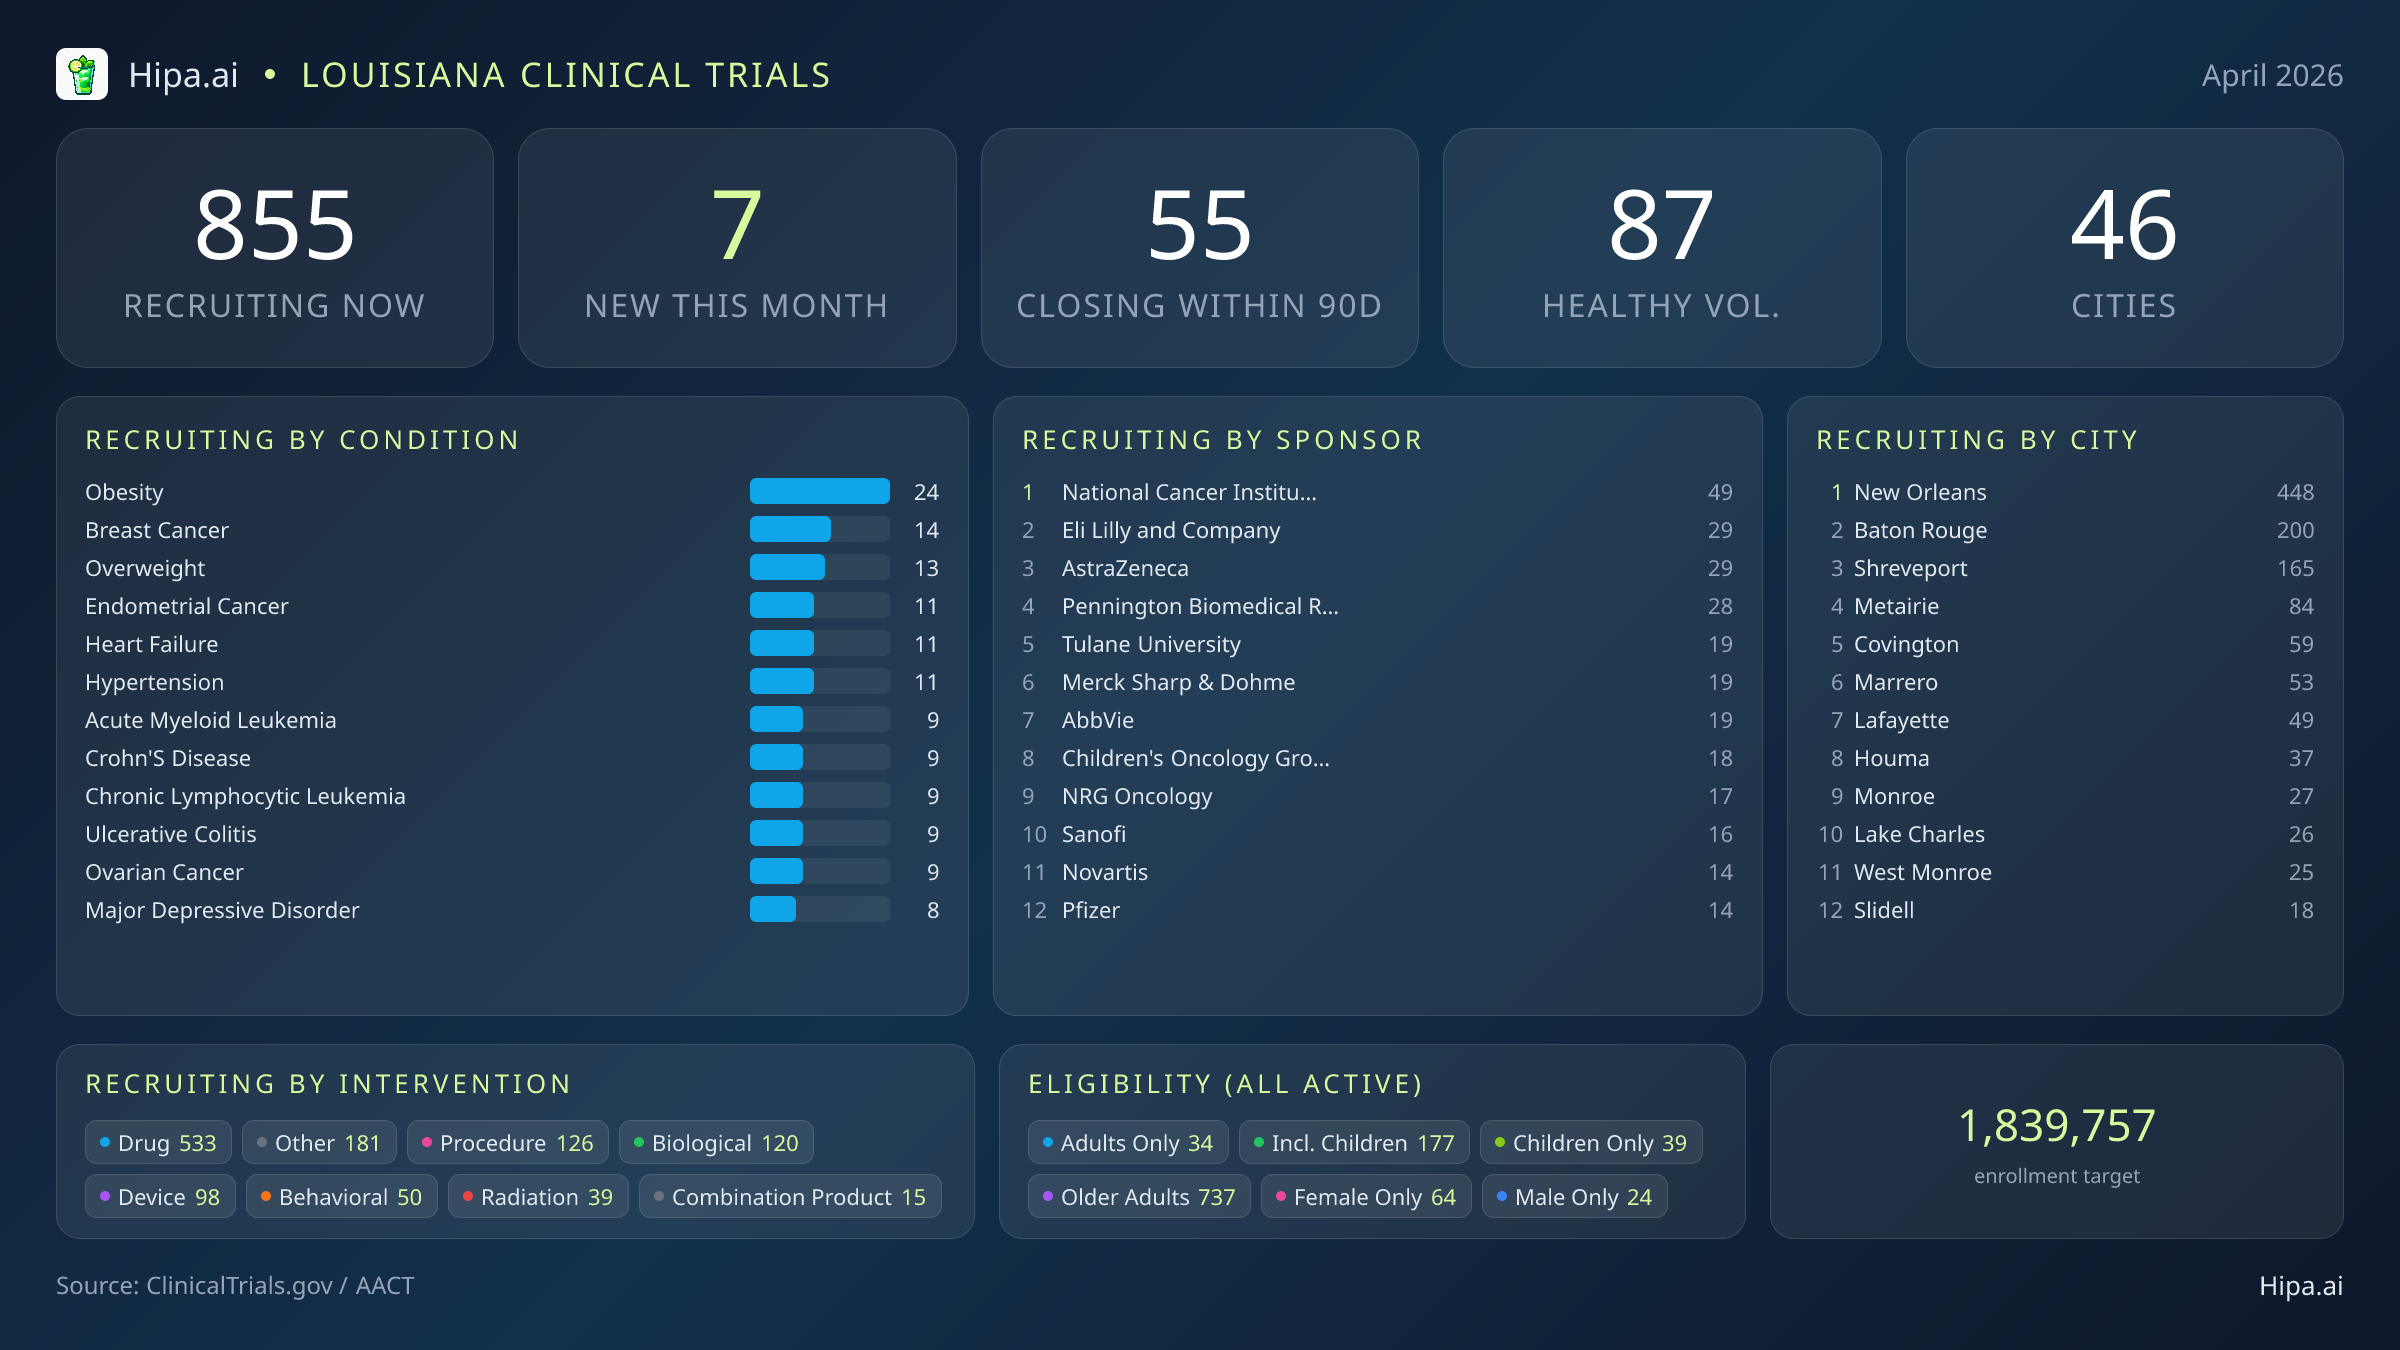Select Slidell in city list
2400x1350 pixels.
[x=2065, y=910]
